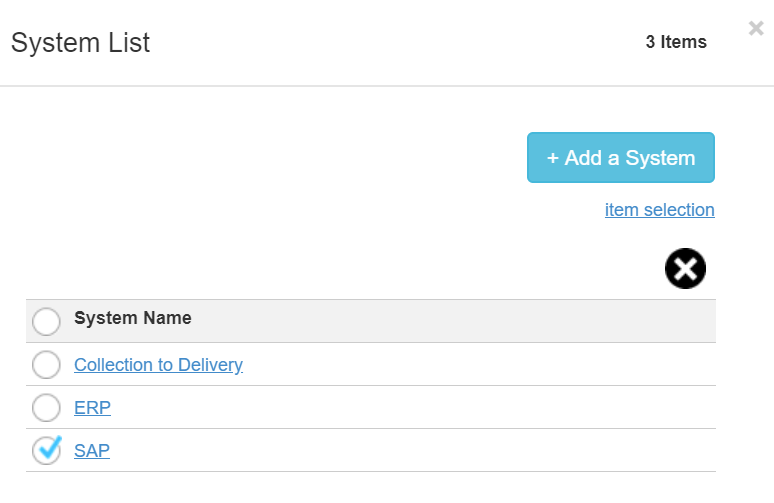Open the item selection link
The height and width of the screenshot is (503, 774).
pyautogui.click(x=659, y=210)
